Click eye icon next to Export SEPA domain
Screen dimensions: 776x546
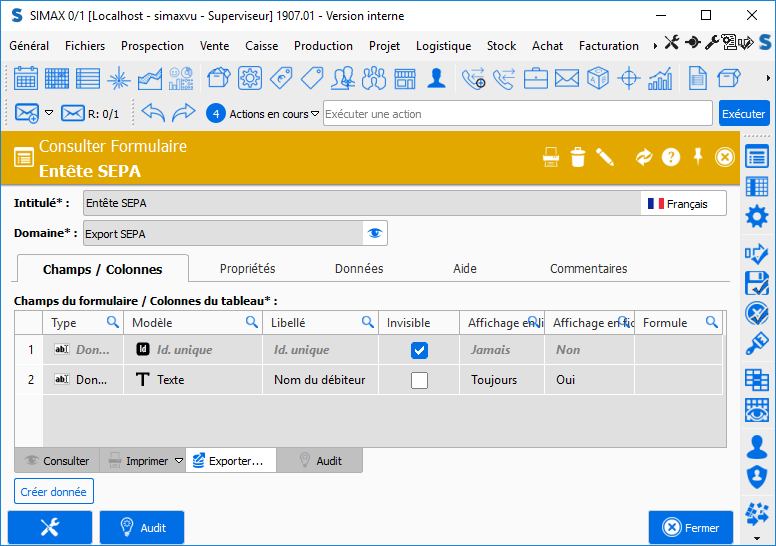click(375, 233)
